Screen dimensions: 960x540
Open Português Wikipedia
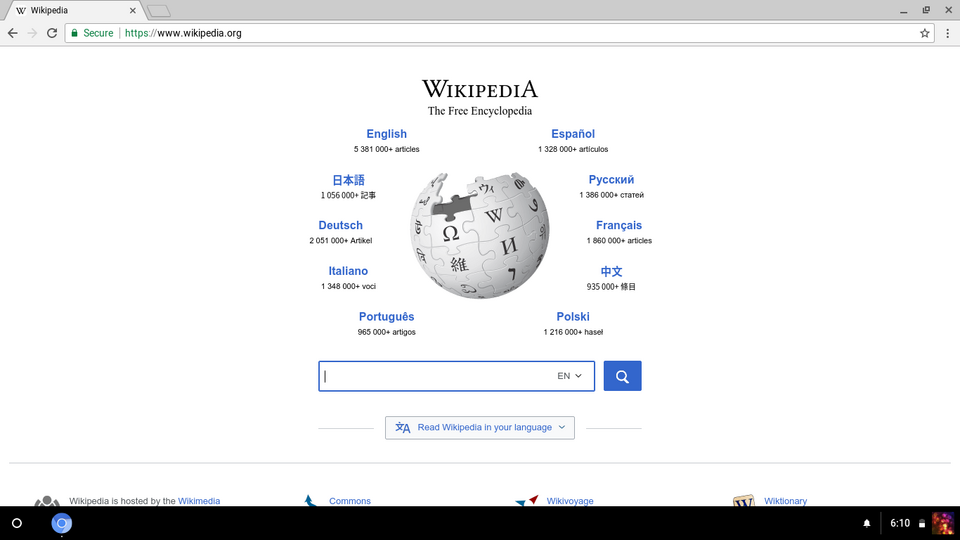point(386,317)
